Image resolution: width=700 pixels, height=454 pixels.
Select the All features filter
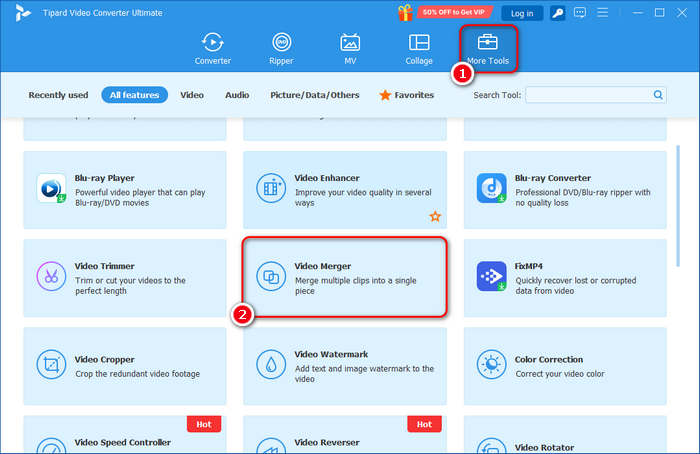pyautogui.click(x=134, y=95)
